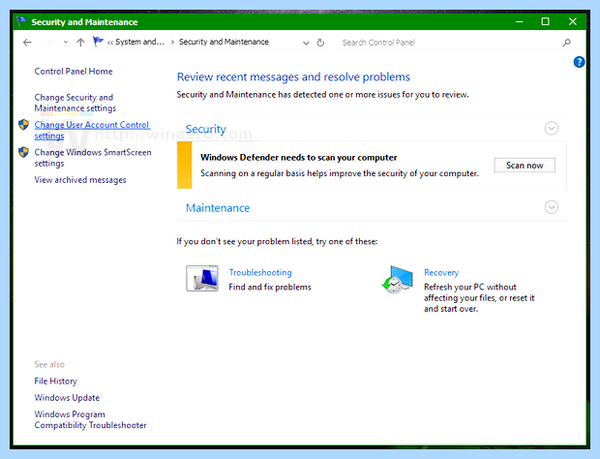Expand the Maintenance section chevron
The height and width of the screenshot is (459, 600).
pyautogui.click(x=551, y=207)
